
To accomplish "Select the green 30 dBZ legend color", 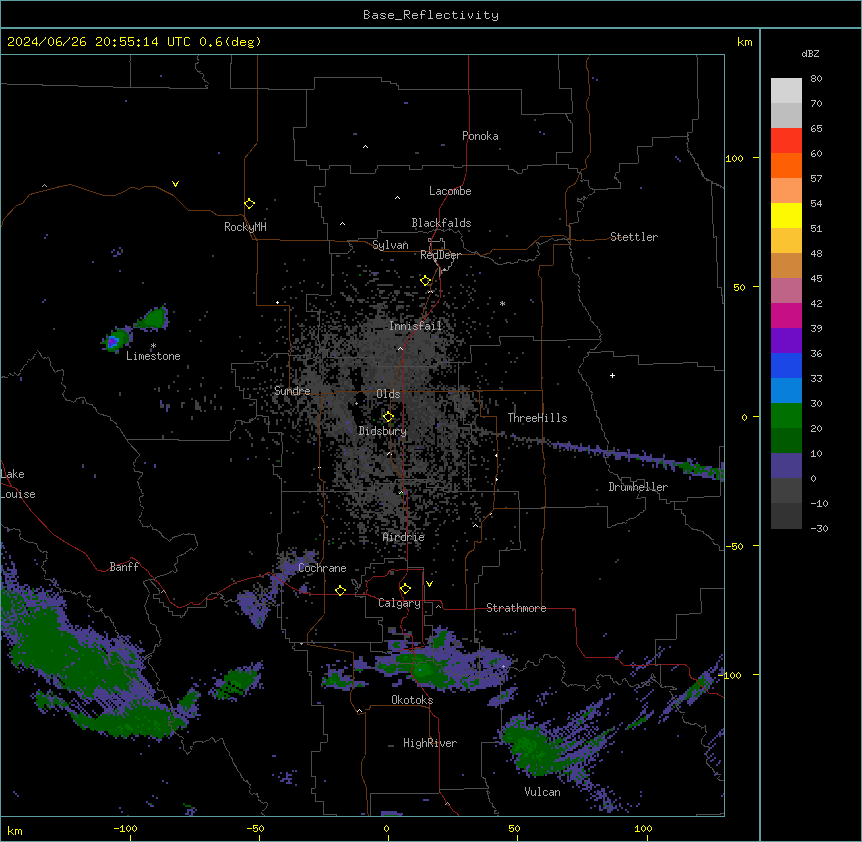I will [x=786, y=416].
